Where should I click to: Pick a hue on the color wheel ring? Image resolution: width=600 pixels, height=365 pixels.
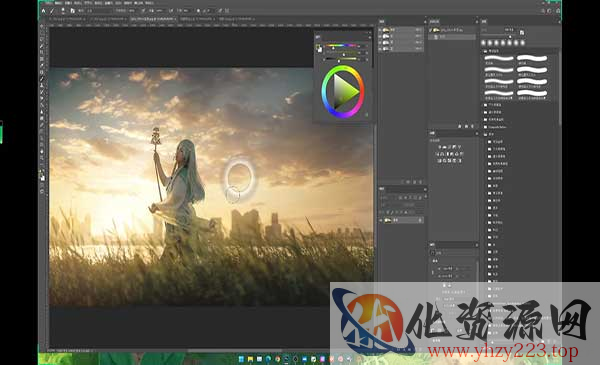click(x=342, y=68)
